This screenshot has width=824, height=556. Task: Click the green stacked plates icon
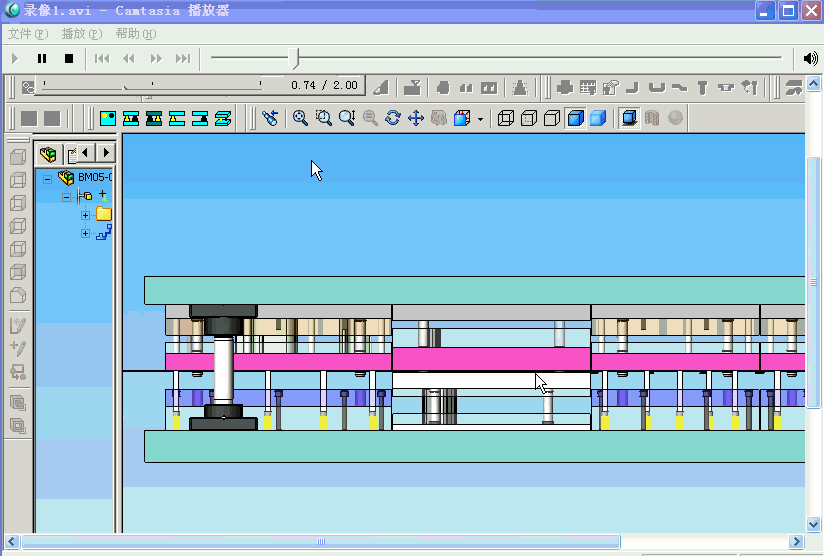(x=223, y=118)
